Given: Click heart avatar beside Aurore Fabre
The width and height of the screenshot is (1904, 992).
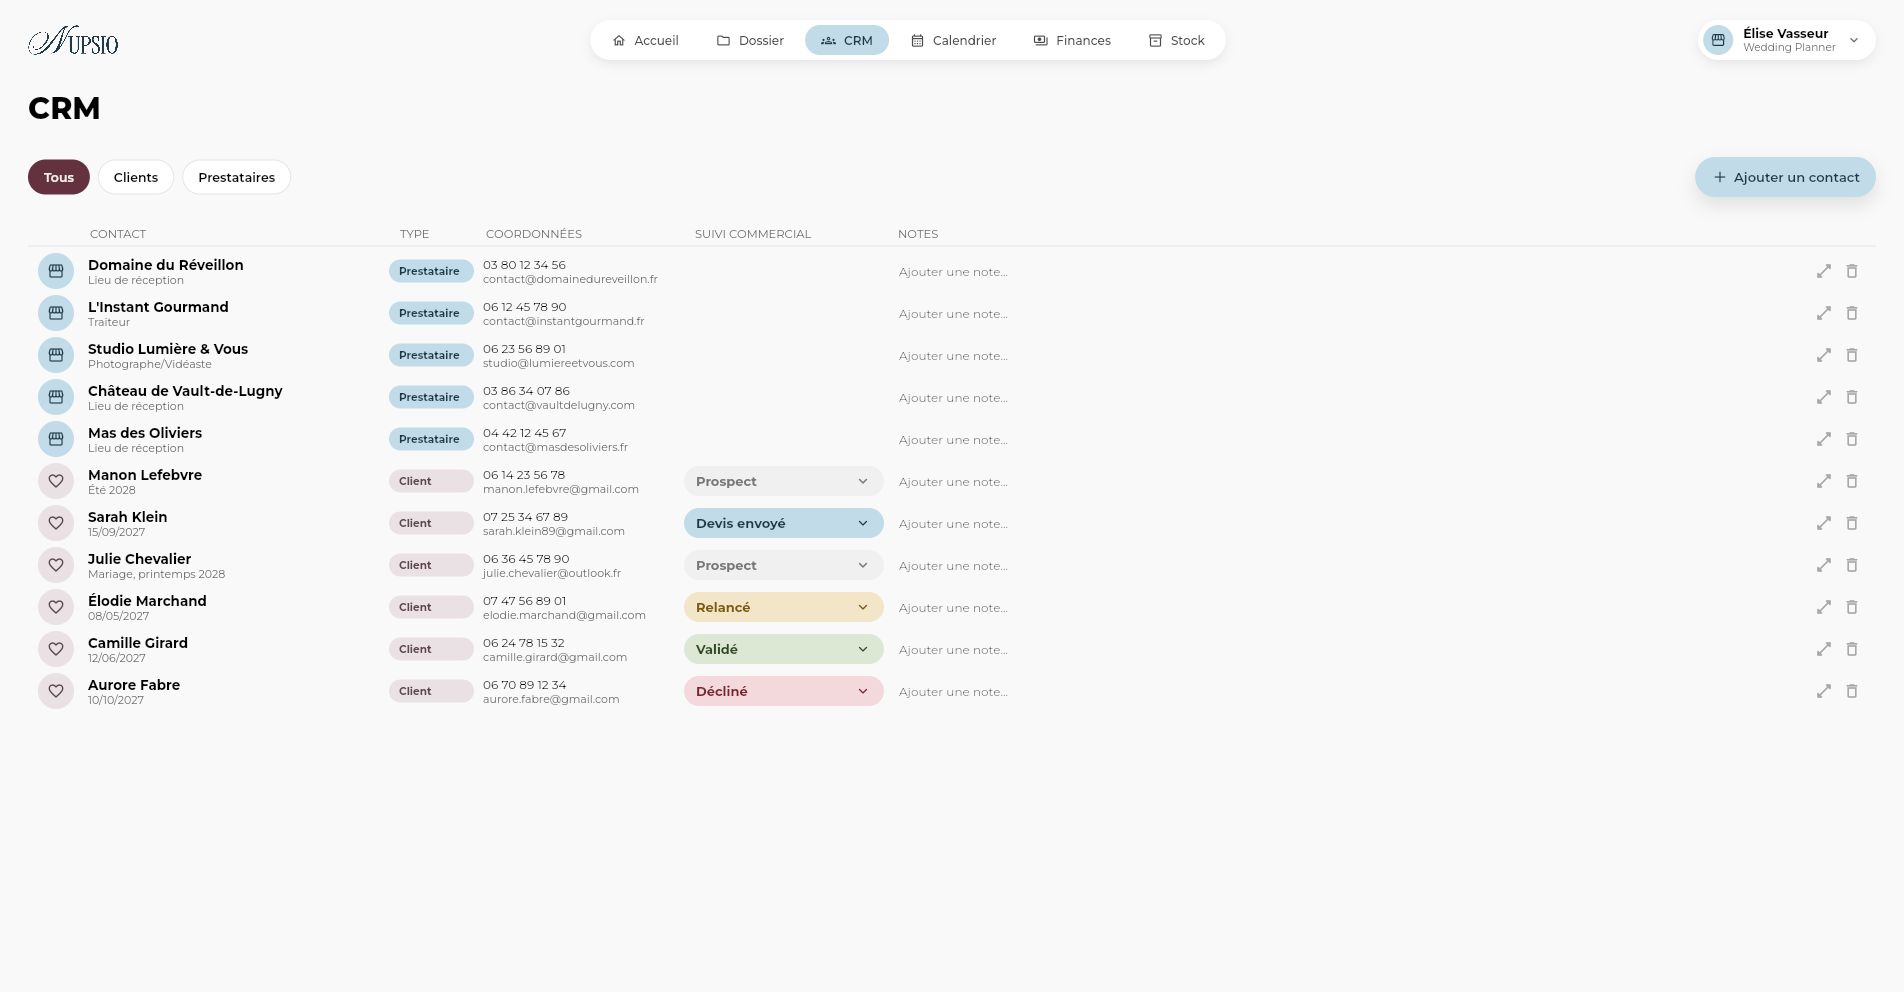Looking at the screenshot, I should [x=56, y=691].
